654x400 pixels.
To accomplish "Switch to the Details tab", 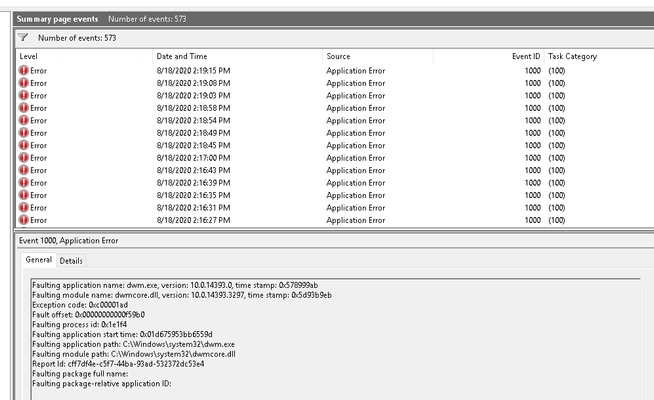I will tap(71, 261).
